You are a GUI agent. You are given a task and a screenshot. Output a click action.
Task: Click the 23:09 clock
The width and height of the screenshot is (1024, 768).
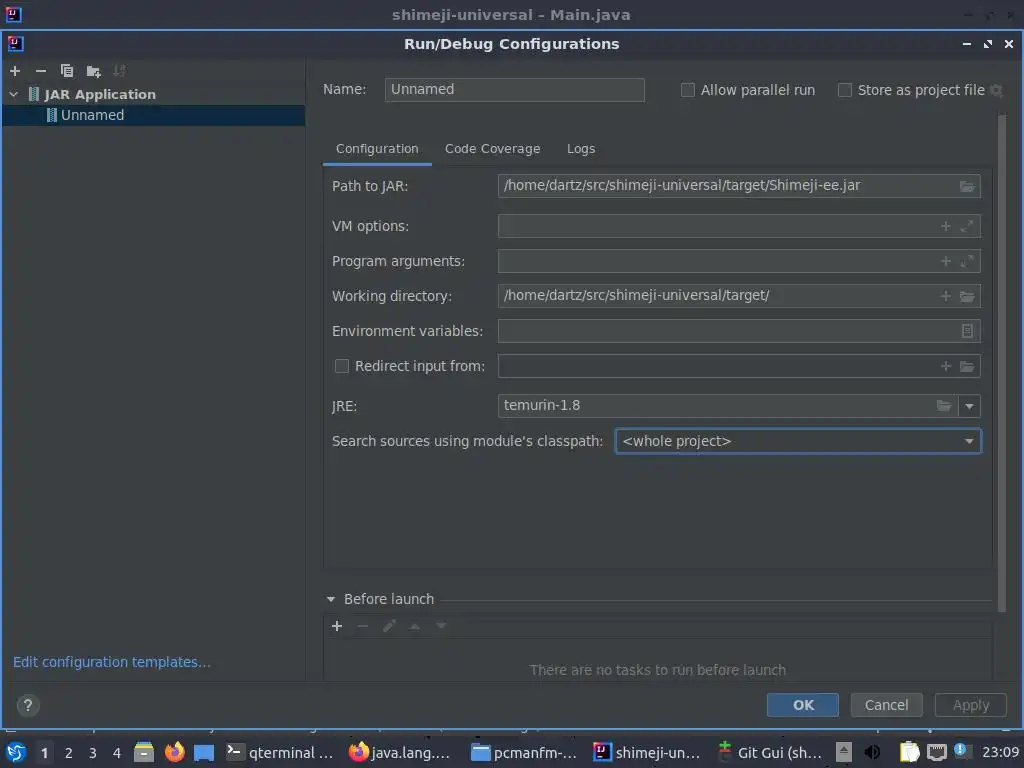click(1000, 752)
